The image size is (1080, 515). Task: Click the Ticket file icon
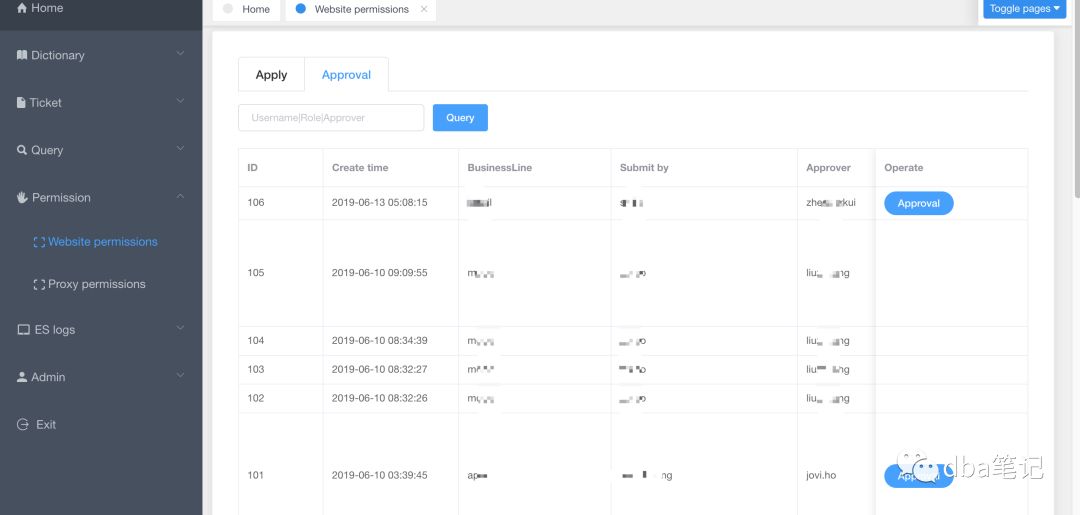coord(22,103)
